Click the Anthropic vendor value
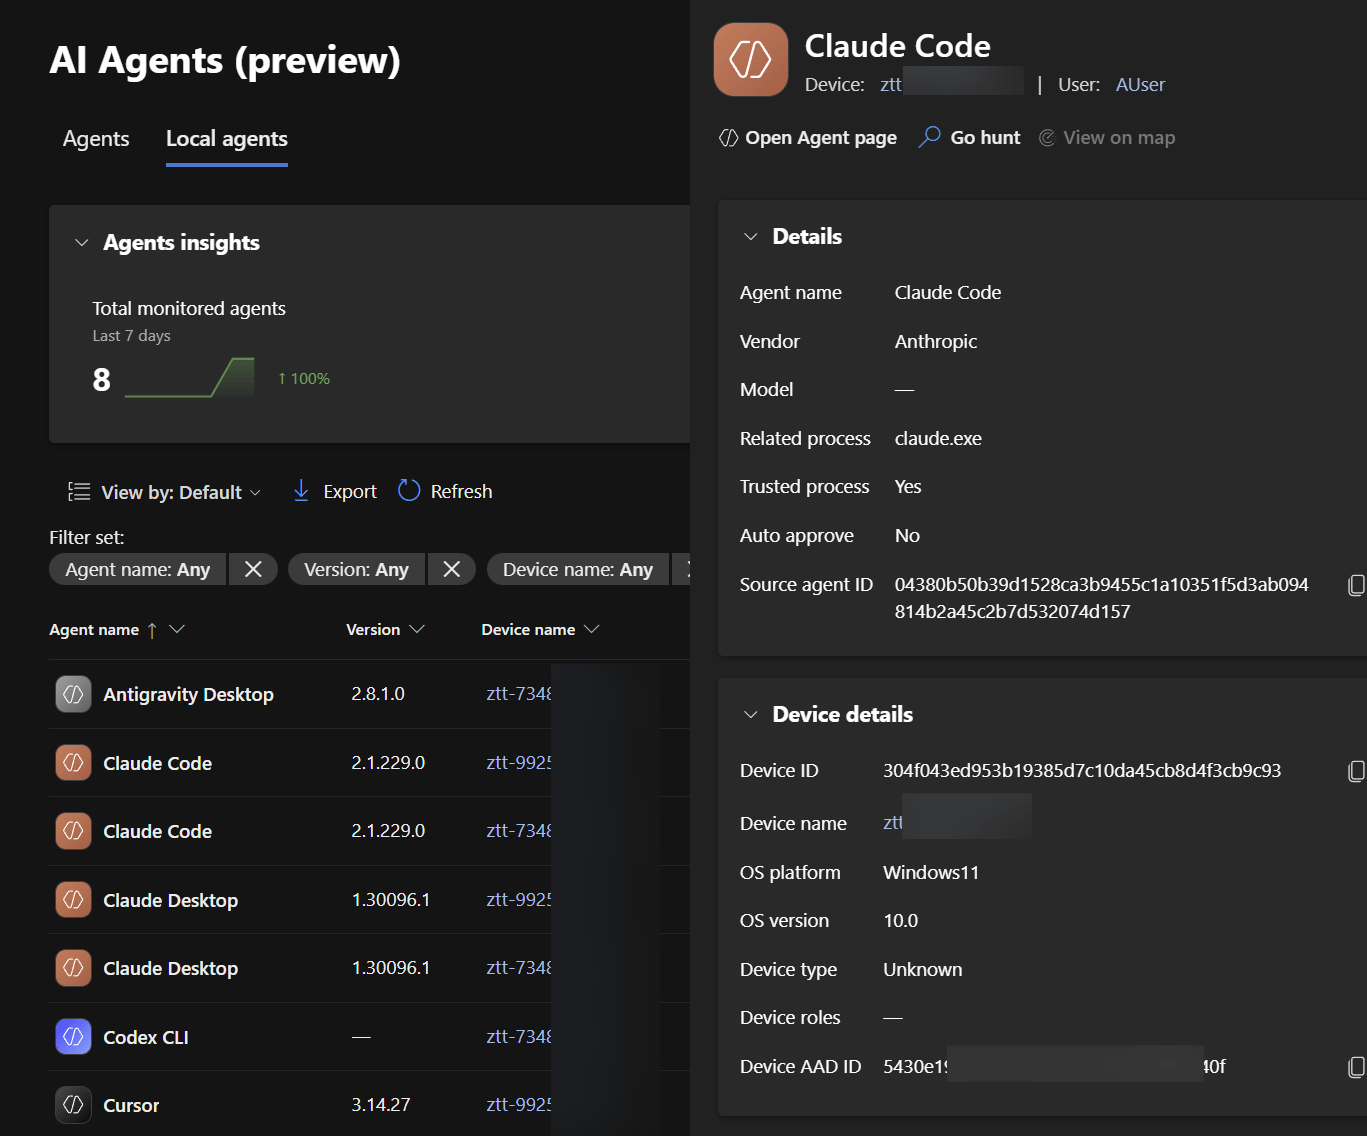1367x1136 pixels. (x=936, y=342)
